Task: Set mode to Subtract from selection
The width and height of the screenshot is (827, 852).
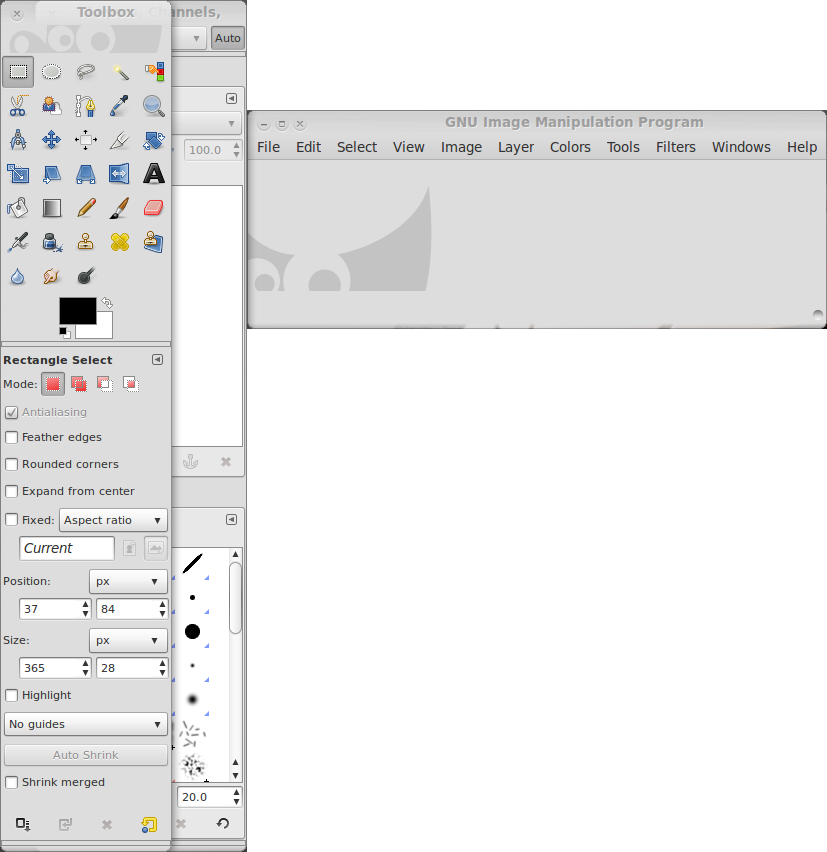Action: 105,384
